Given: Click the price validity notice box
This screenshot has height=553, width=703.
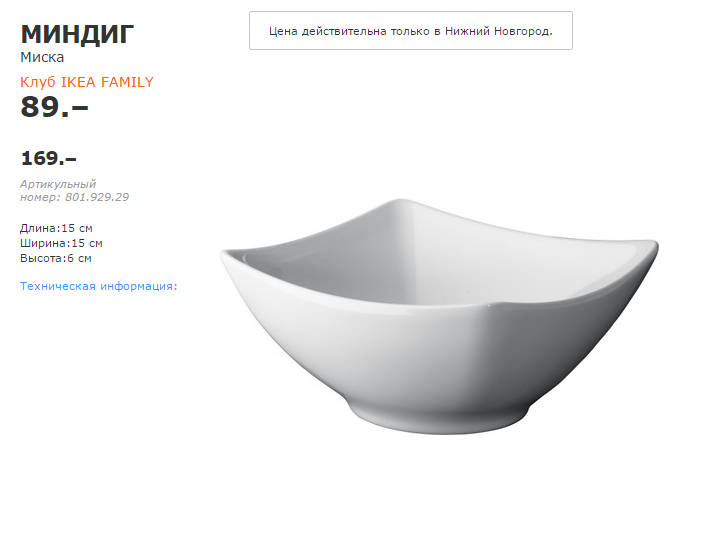Looking at the screenshot, I should 411,30.
